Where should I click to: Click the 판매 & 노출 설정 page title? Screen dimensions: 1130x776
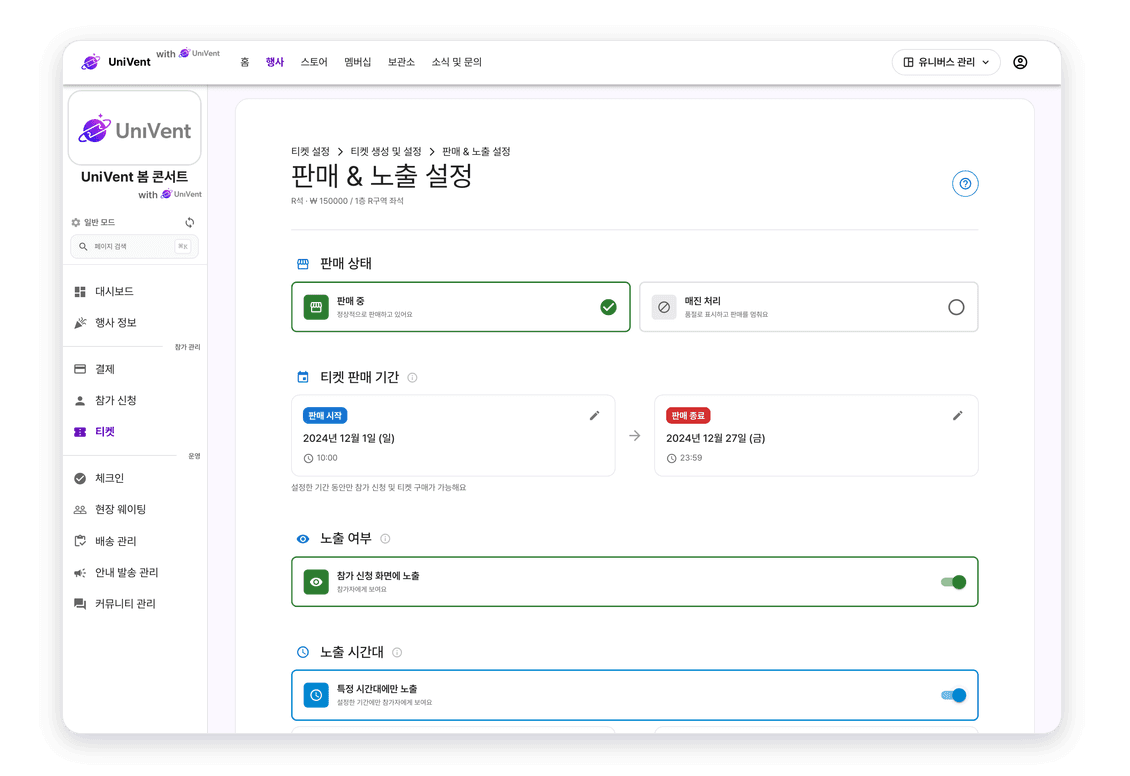coord(382,176)
